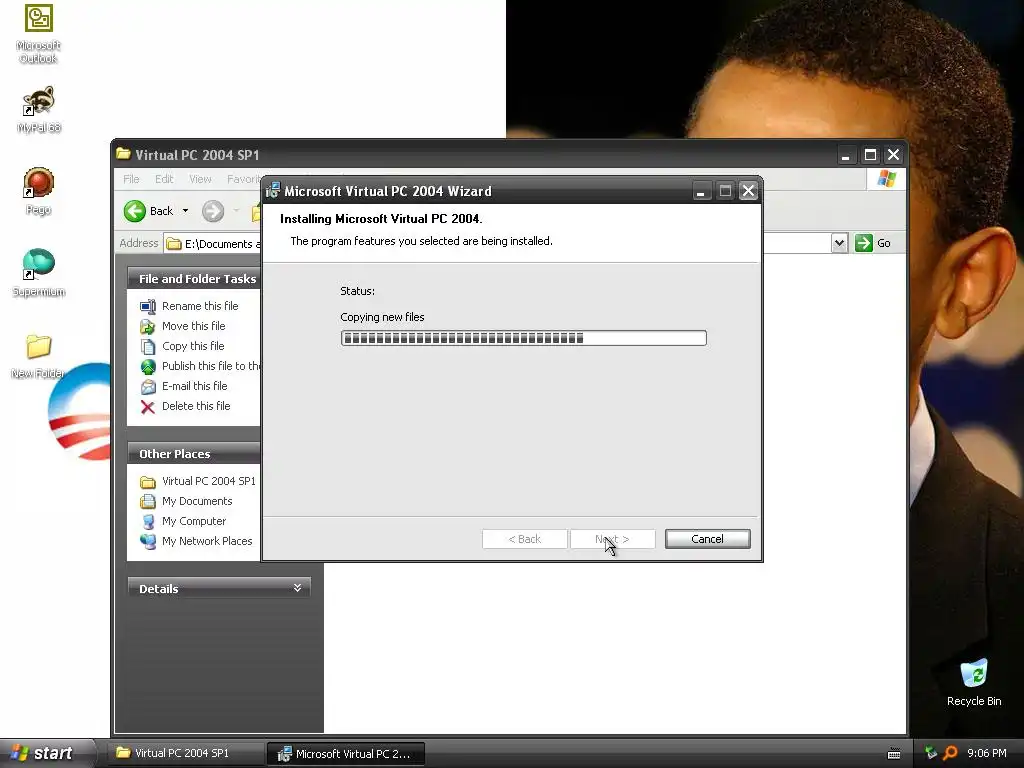This screenshot has width=1024, height=768.
Task: Click the Copying new files status text
Action: tap(382, 317)
